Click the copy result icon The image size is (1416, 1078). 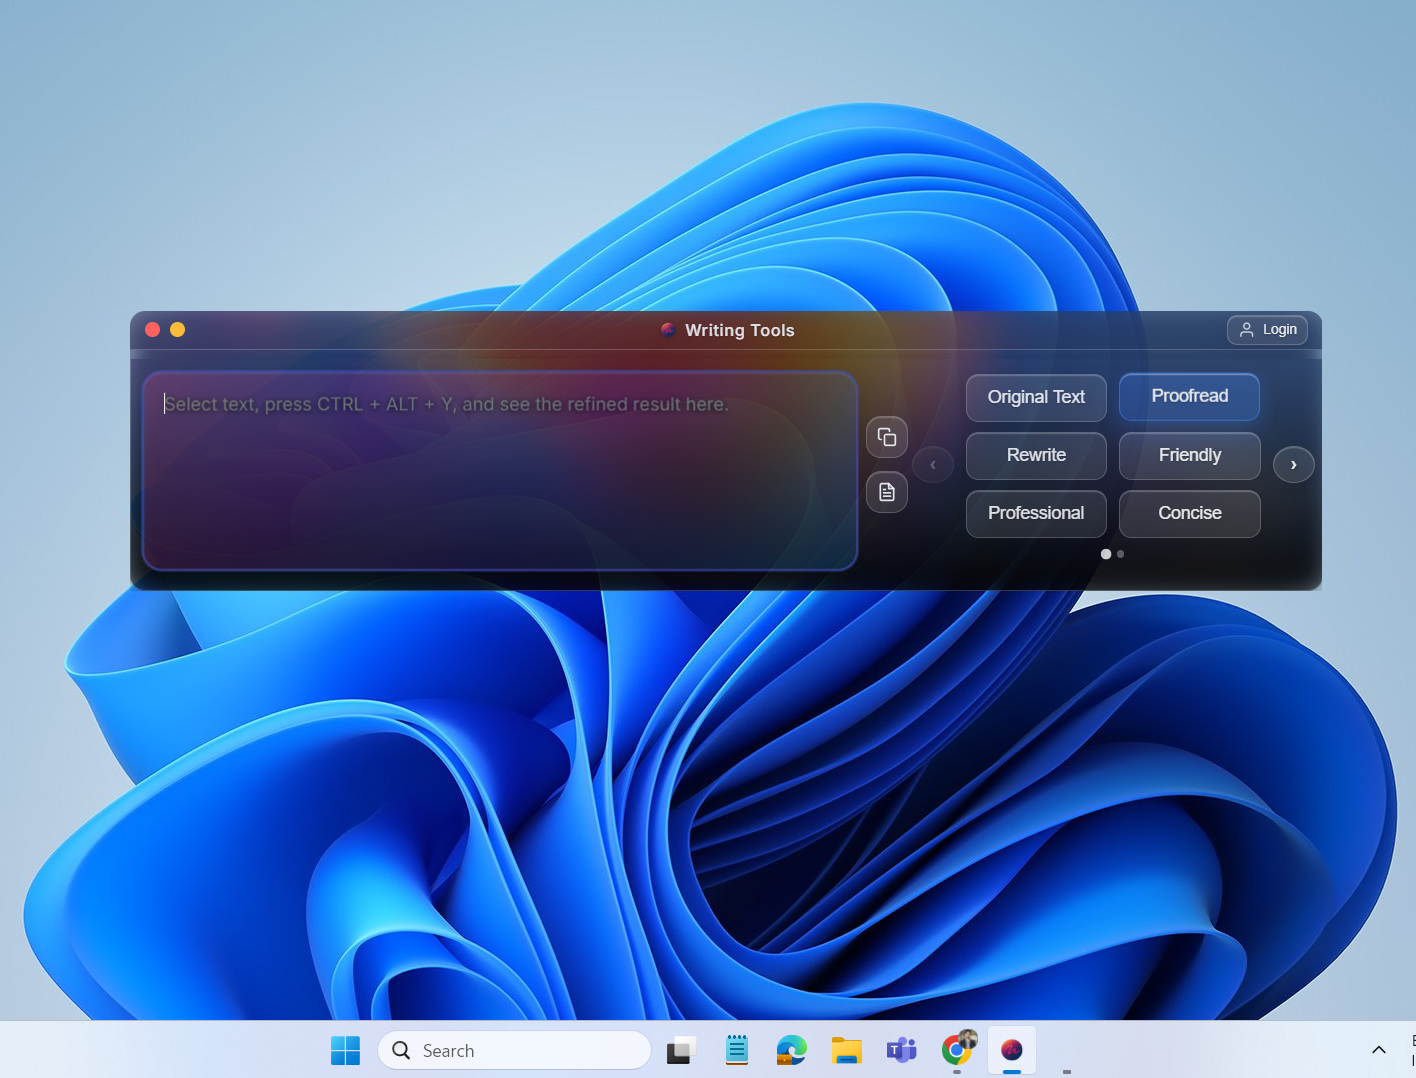tap(886, 437)
